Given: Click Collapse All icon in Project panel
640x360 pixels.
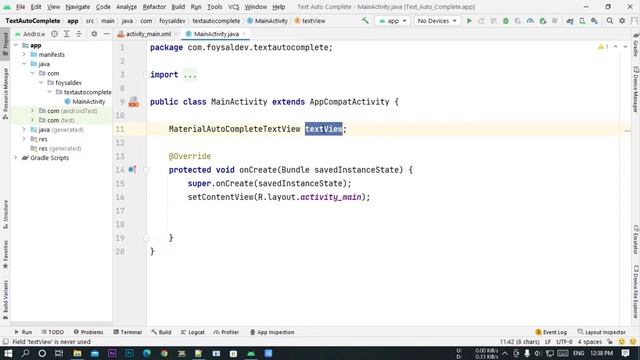Looking at the screenshot, I should click(x=79, y=34).
